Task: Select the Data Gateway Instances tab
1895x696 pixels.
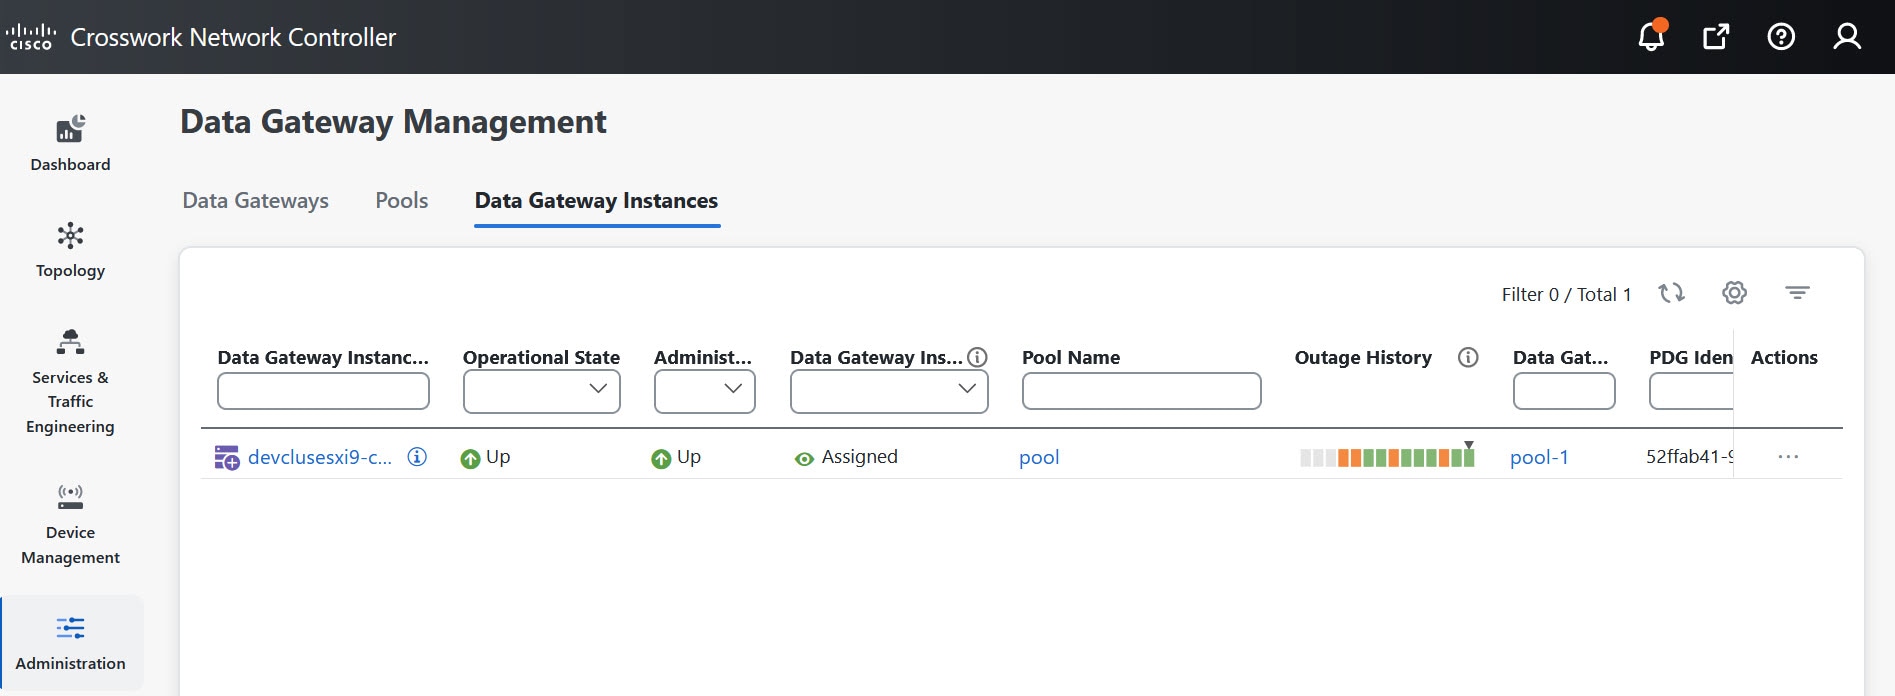Action: [596, 200]
